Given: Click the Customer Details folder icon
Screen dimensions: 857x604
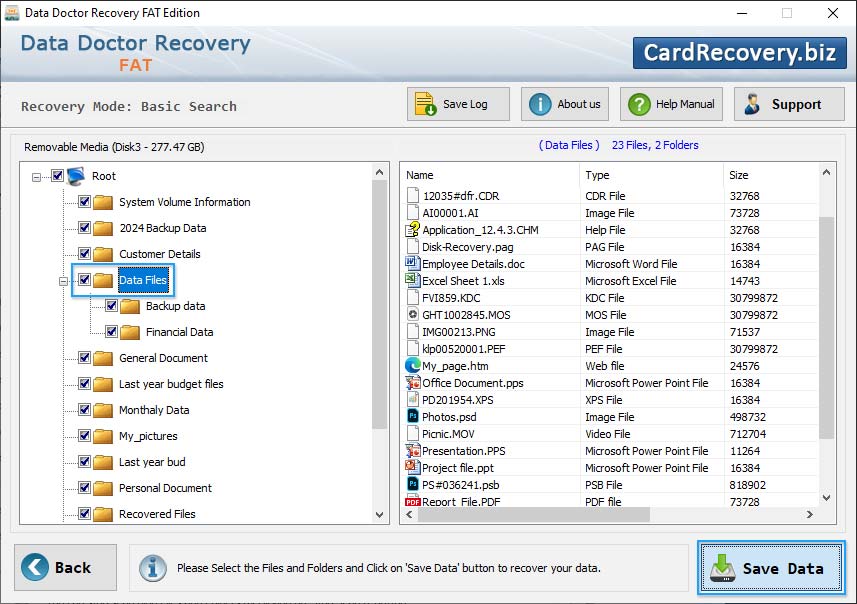Looking at the screenshot, I should (x=103, y=254).
